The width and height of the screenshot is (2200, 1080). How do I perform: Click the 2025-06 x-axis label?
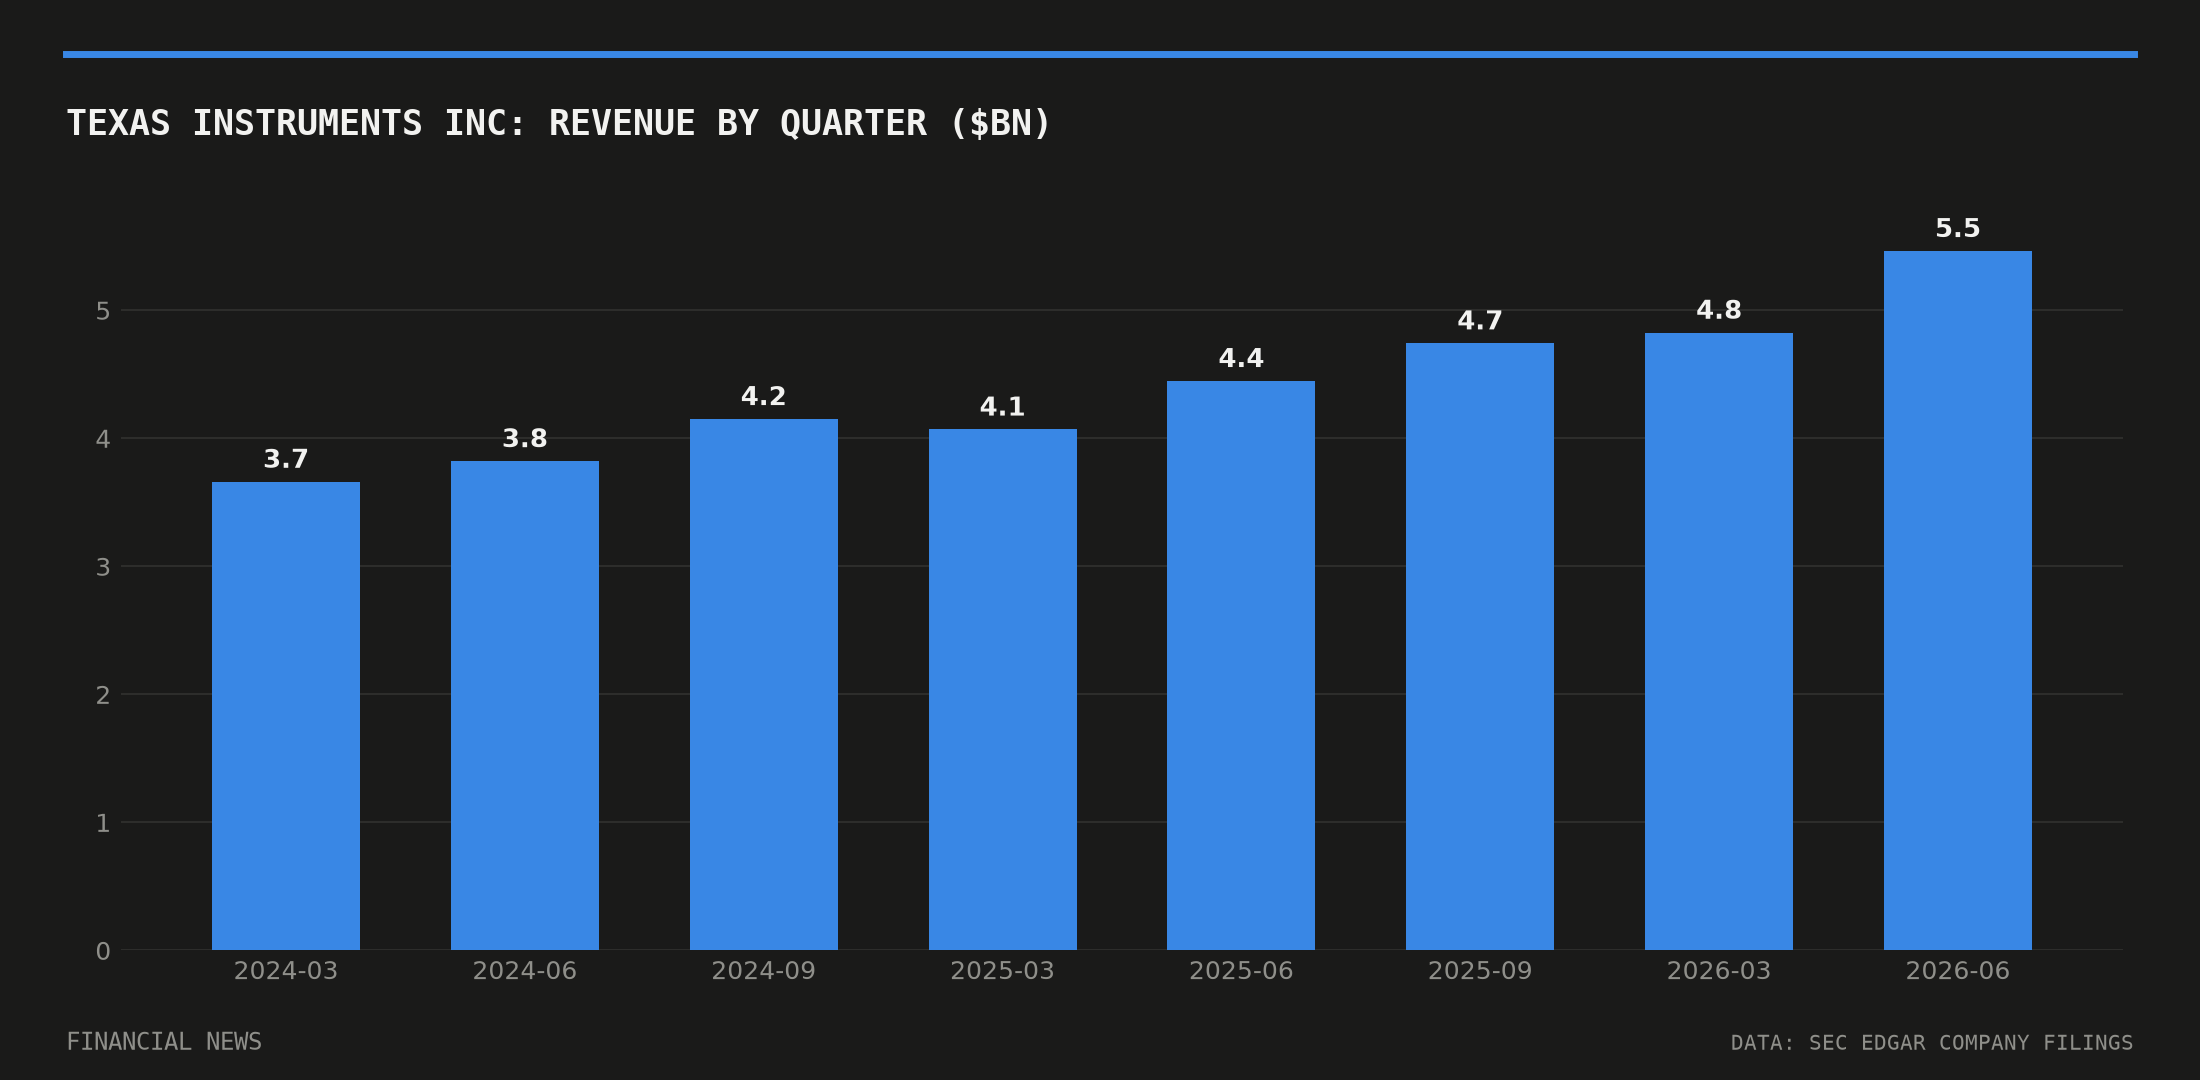click(x=1241, y=971)
